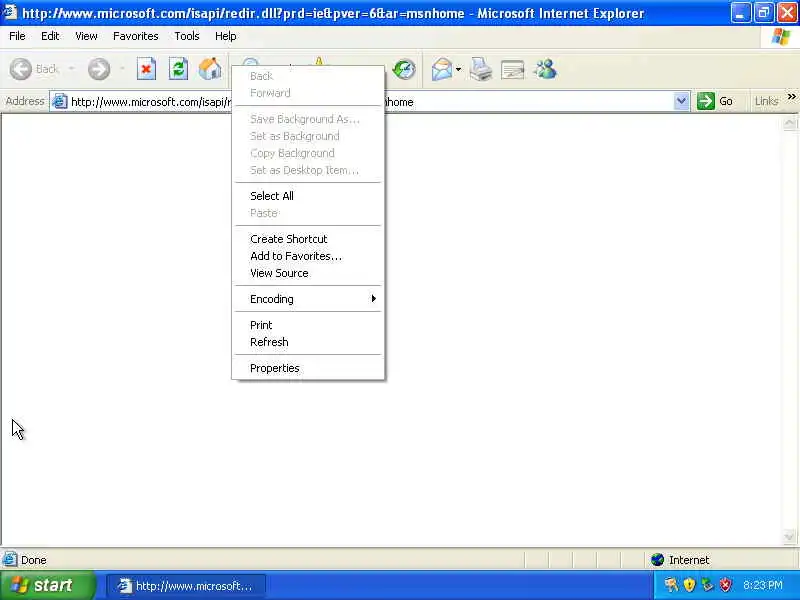This screenshot has width=800, height=600.
Task: Open the Forward button history dropdown arrow
Action: [122, 69]
